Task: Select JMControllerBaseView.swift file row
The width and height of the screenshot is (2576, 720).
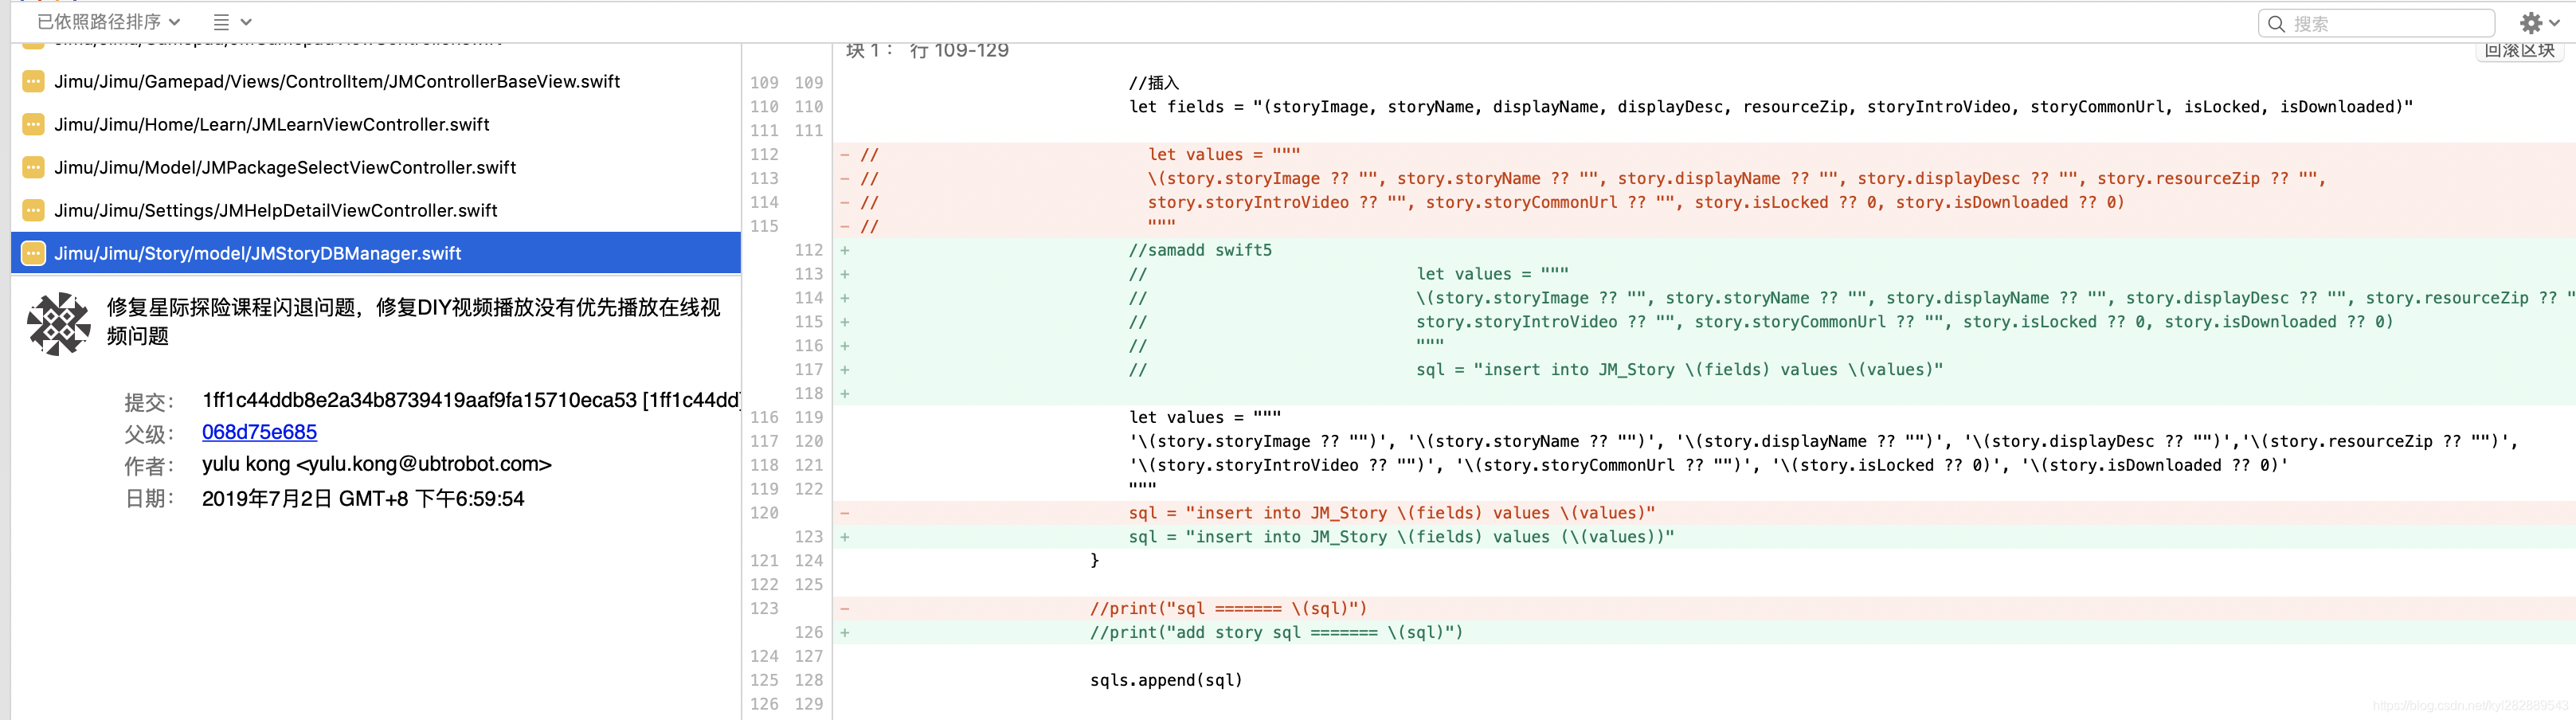Action: point(376,81)
